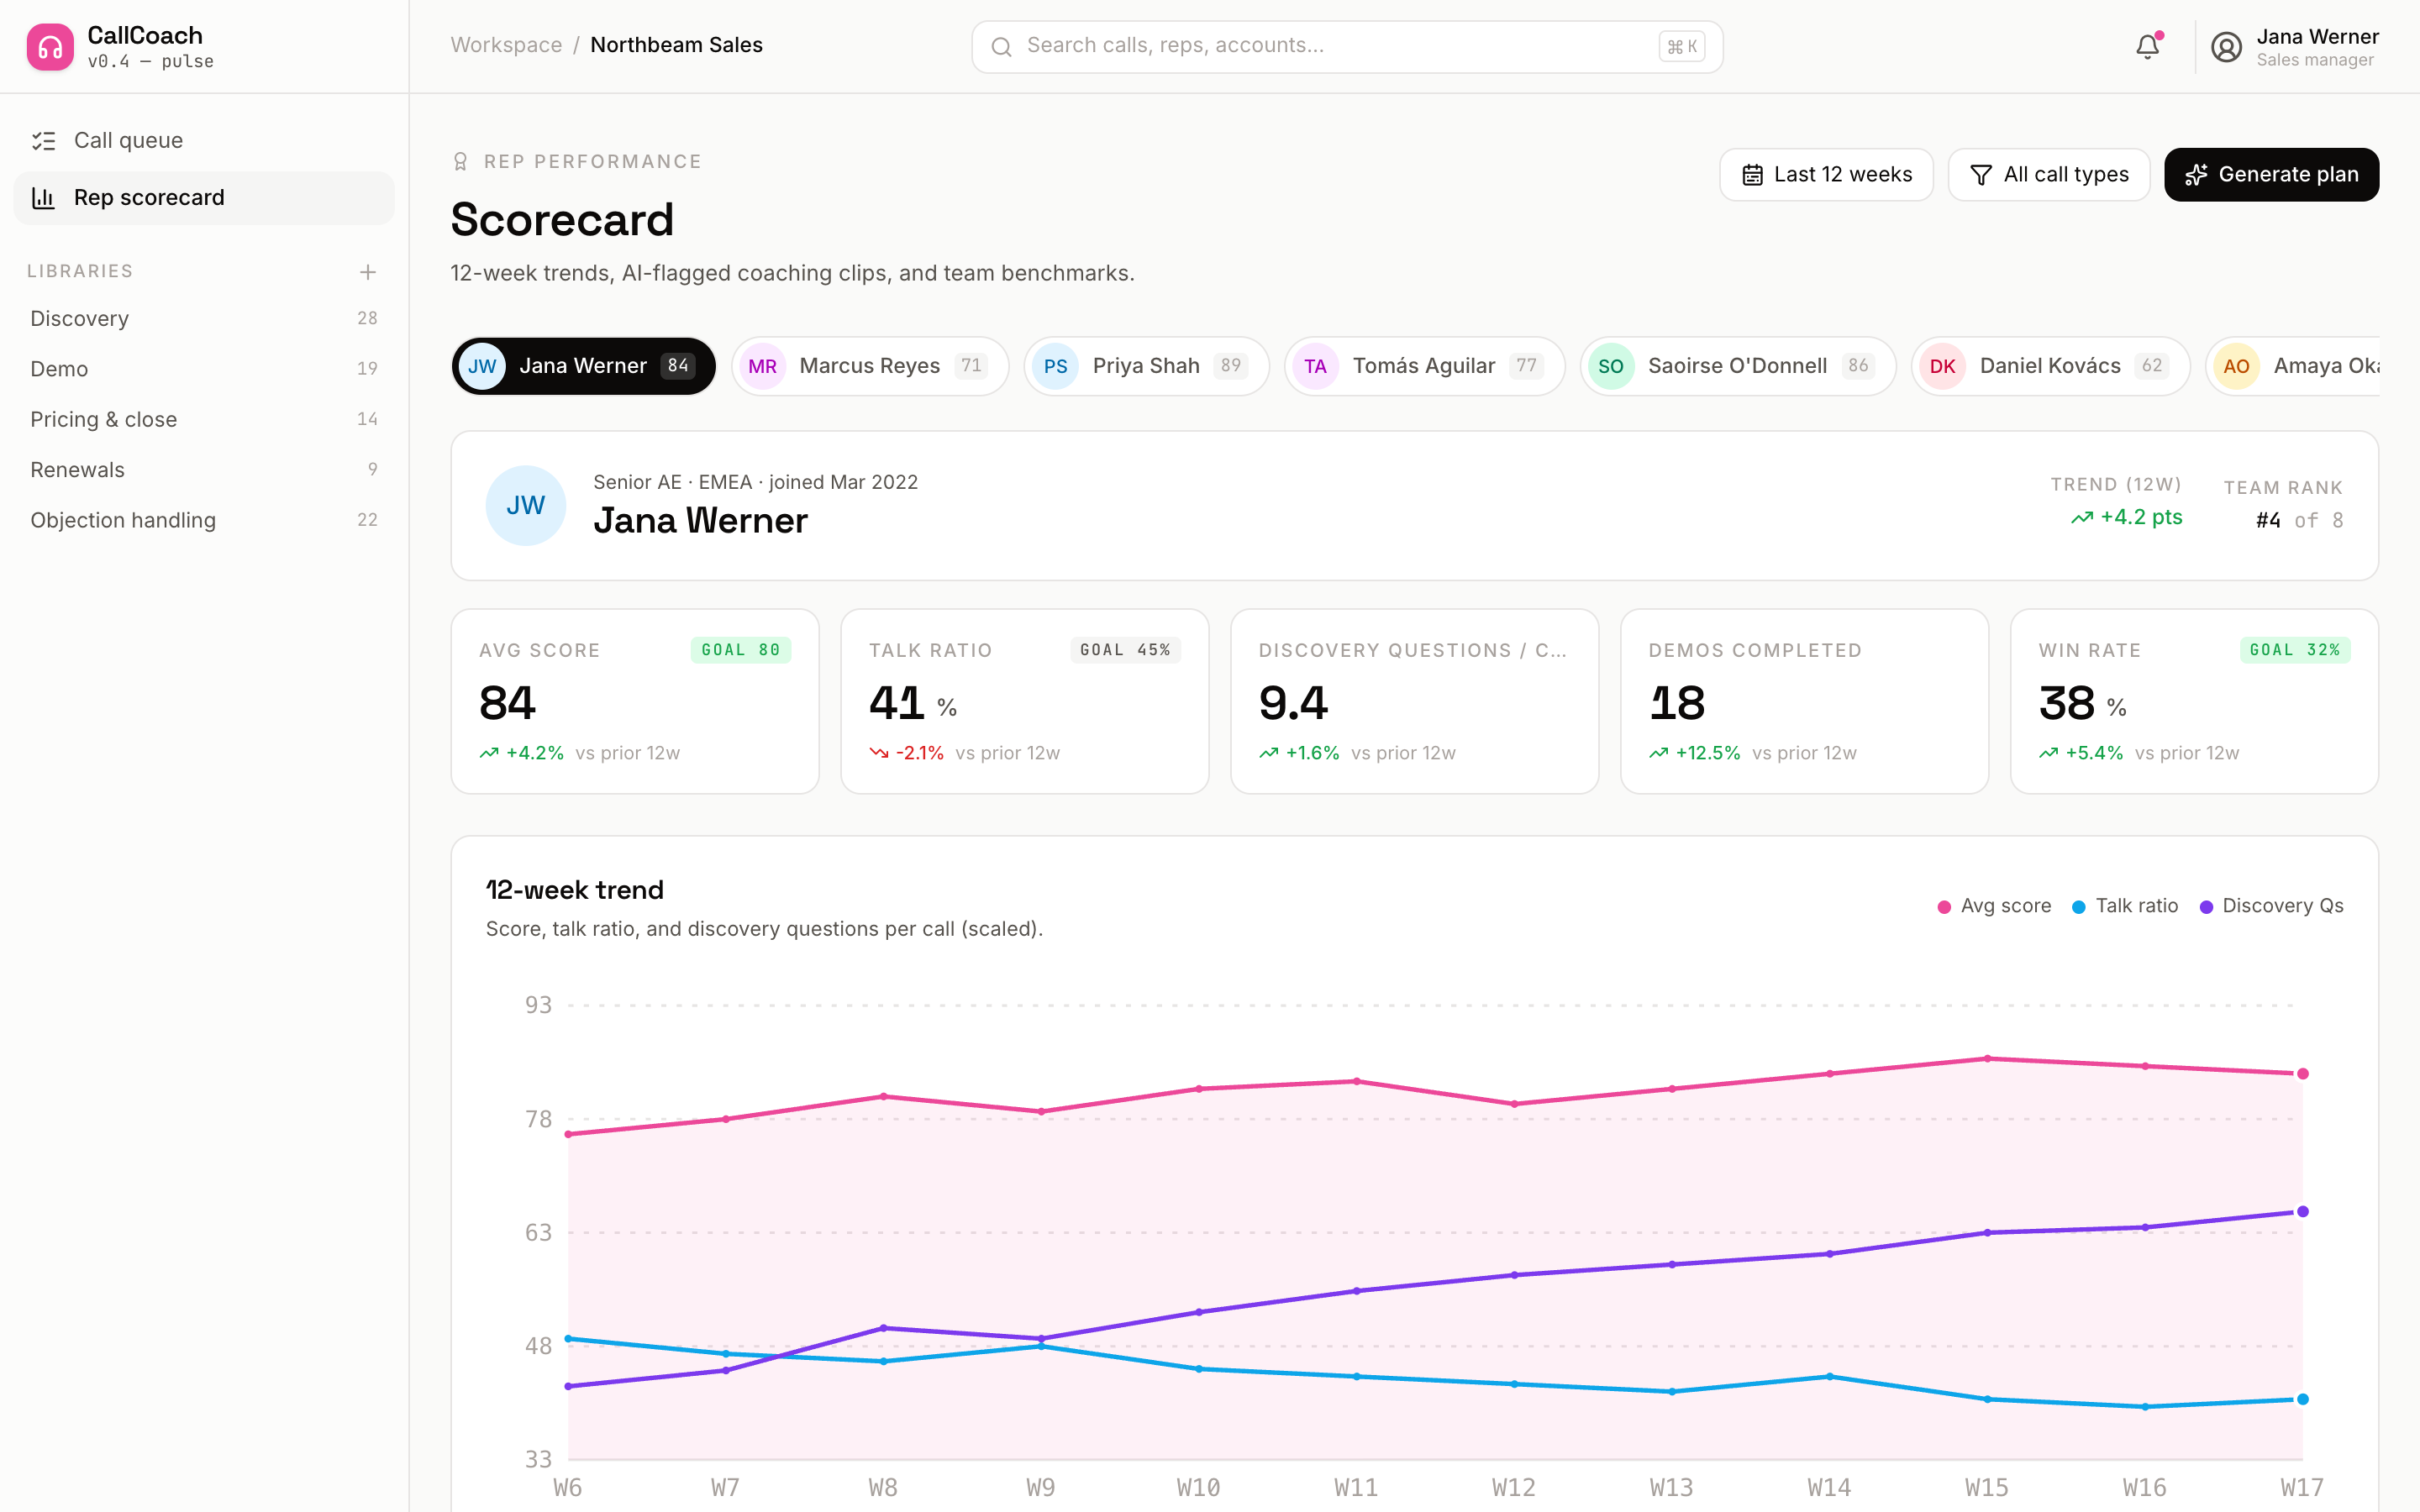Click the MR avatar for Marcus Reyes
The height and width of the screenshot is (1512, 2420).
(762, 366)
